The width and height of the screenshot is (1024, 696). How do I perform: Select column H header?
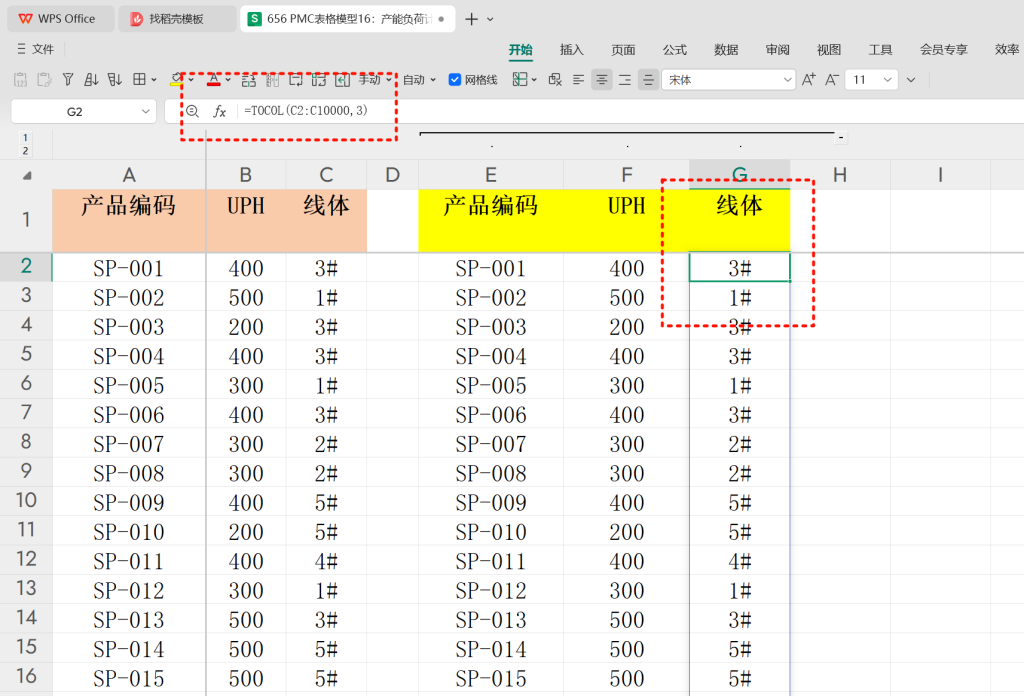[840, 175]
